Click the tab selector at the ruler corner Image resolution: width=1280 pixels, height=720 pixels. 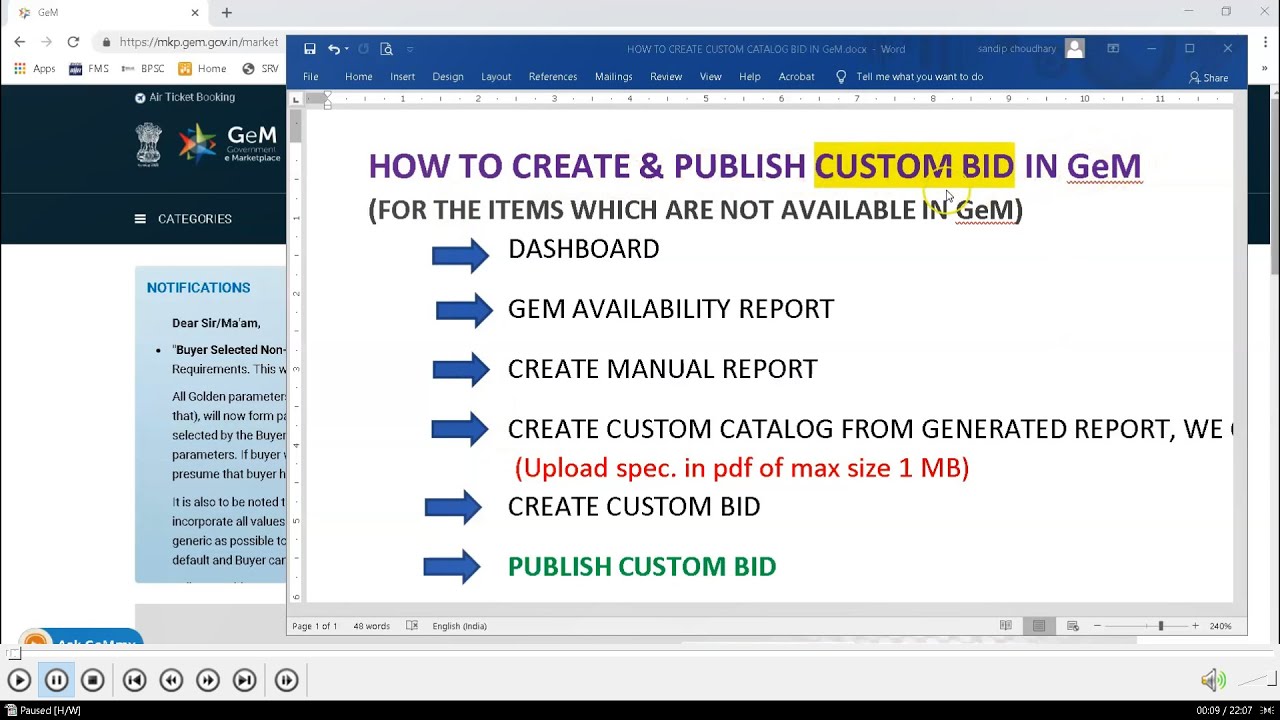pos(295,100)
